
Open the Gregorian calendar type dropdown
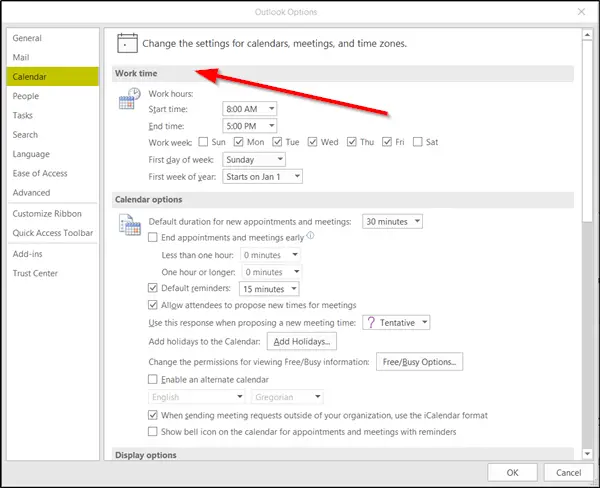(287, 397)
